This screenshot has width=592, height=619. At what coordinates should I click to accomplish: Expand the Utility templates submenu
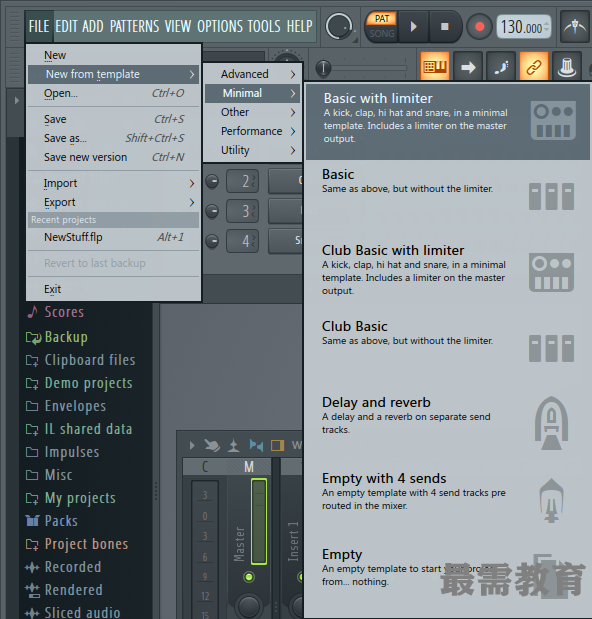click(253, 150)
